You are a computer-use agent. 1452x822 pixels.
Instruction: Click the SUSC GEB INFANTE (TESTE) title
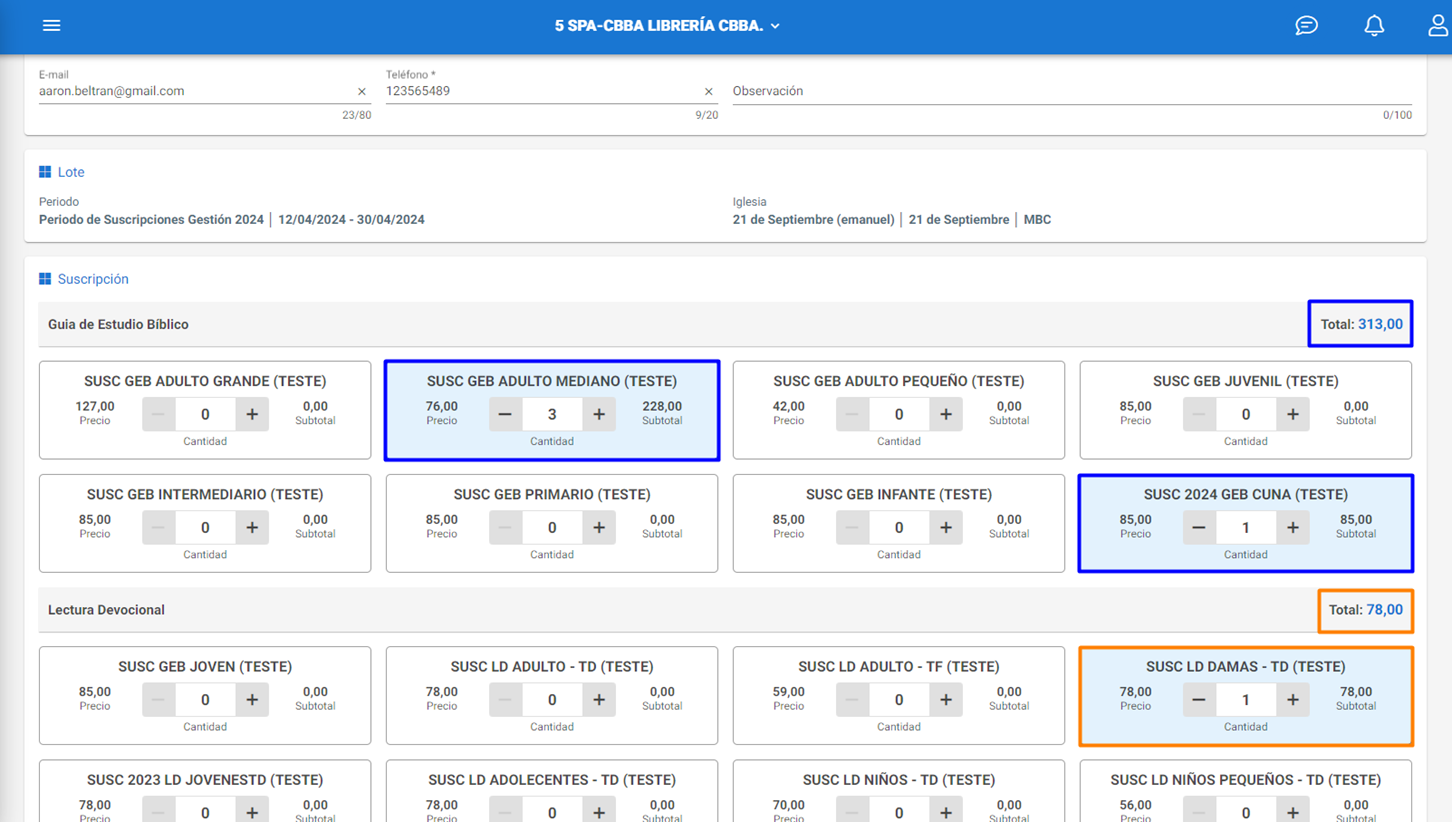[899, 494]
